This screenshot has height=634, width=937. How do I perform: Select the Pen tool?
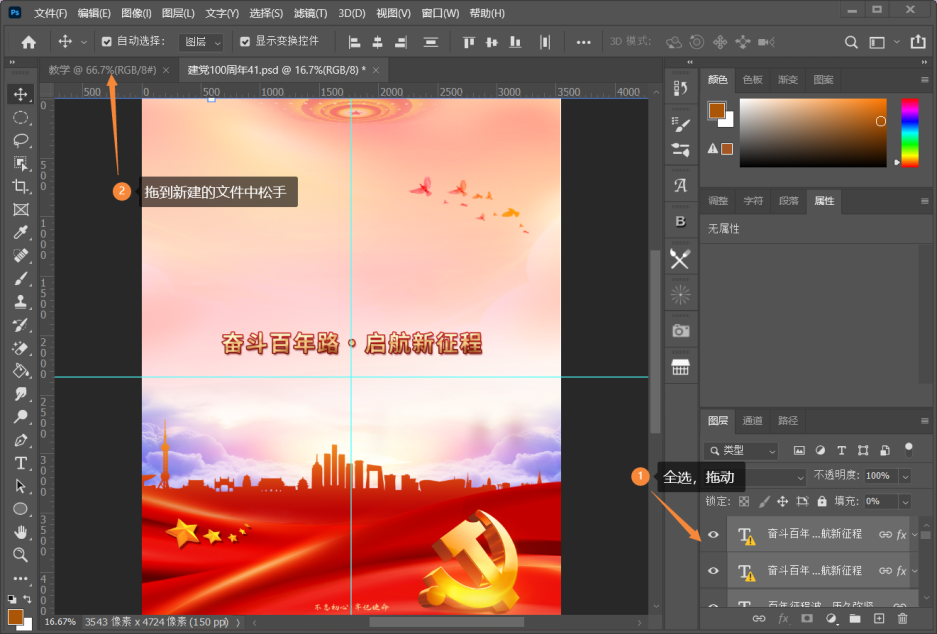(x=20, y=440)
